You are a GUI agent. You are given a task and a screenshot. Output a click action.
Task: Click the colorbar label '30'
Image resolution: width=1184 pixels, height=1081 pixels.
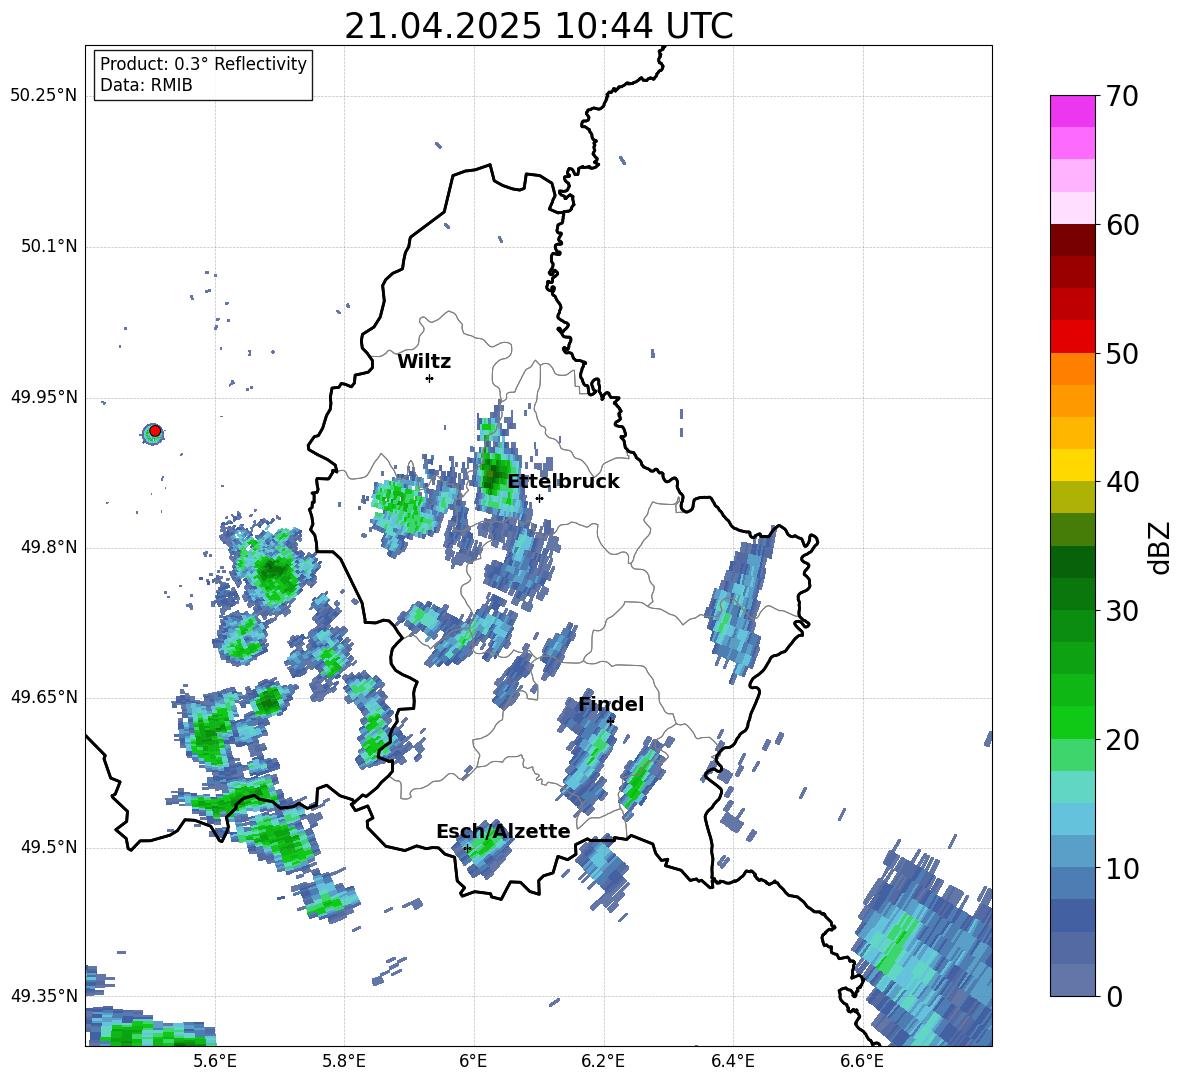(x=1122, y=611)
